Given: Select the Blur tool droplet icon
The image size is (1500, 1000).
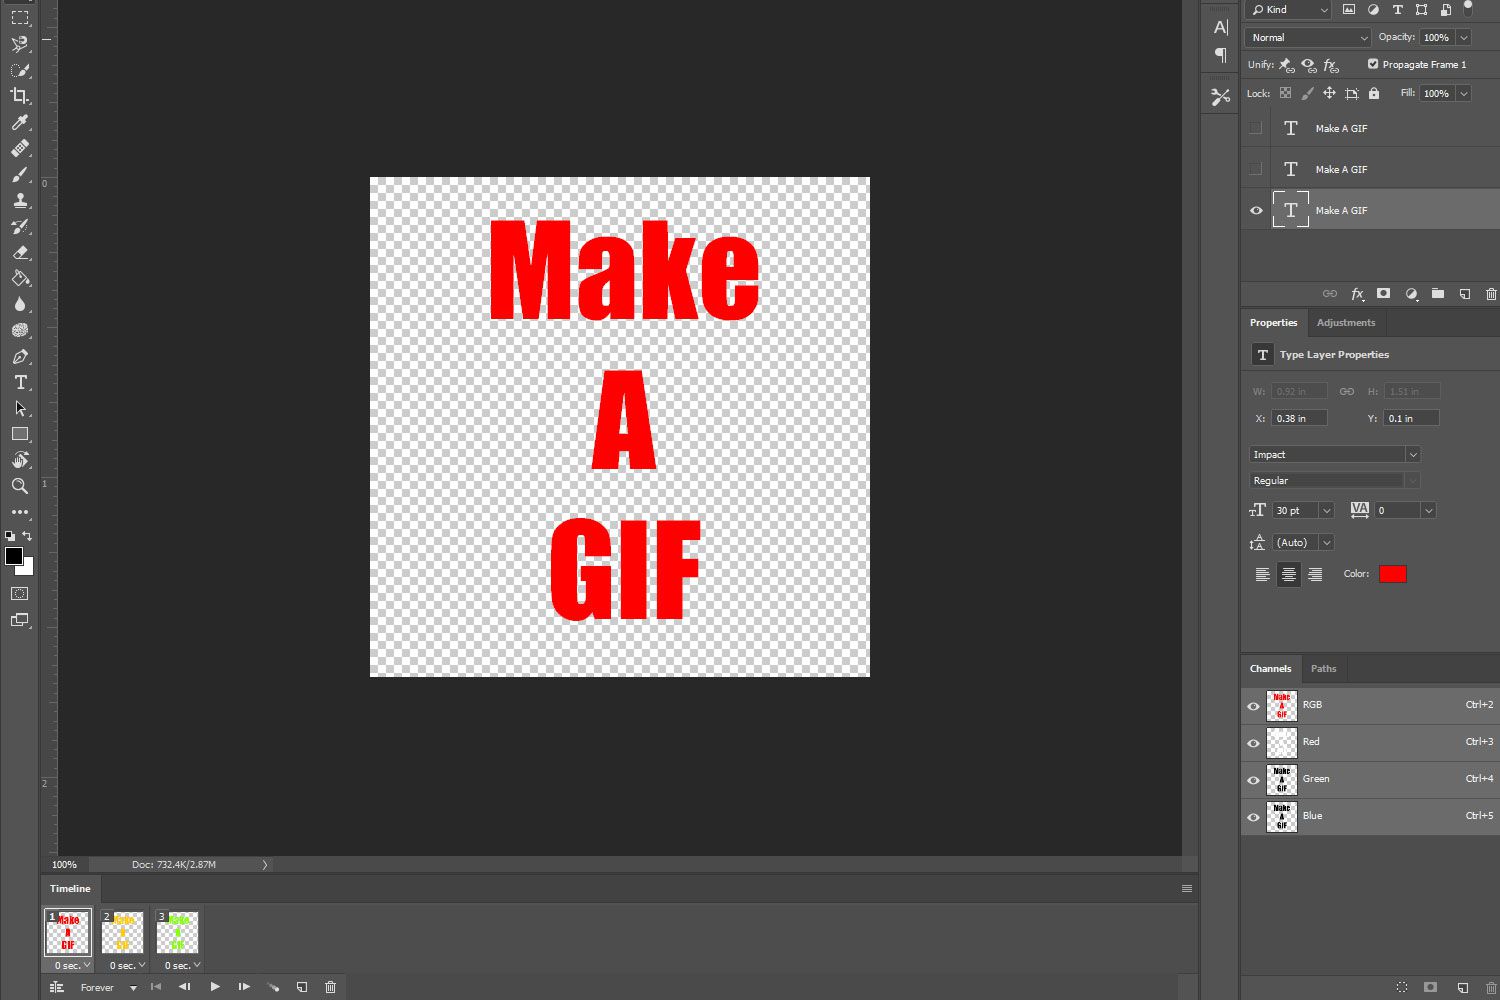Looking at the screenshot, I should [20, 304].
